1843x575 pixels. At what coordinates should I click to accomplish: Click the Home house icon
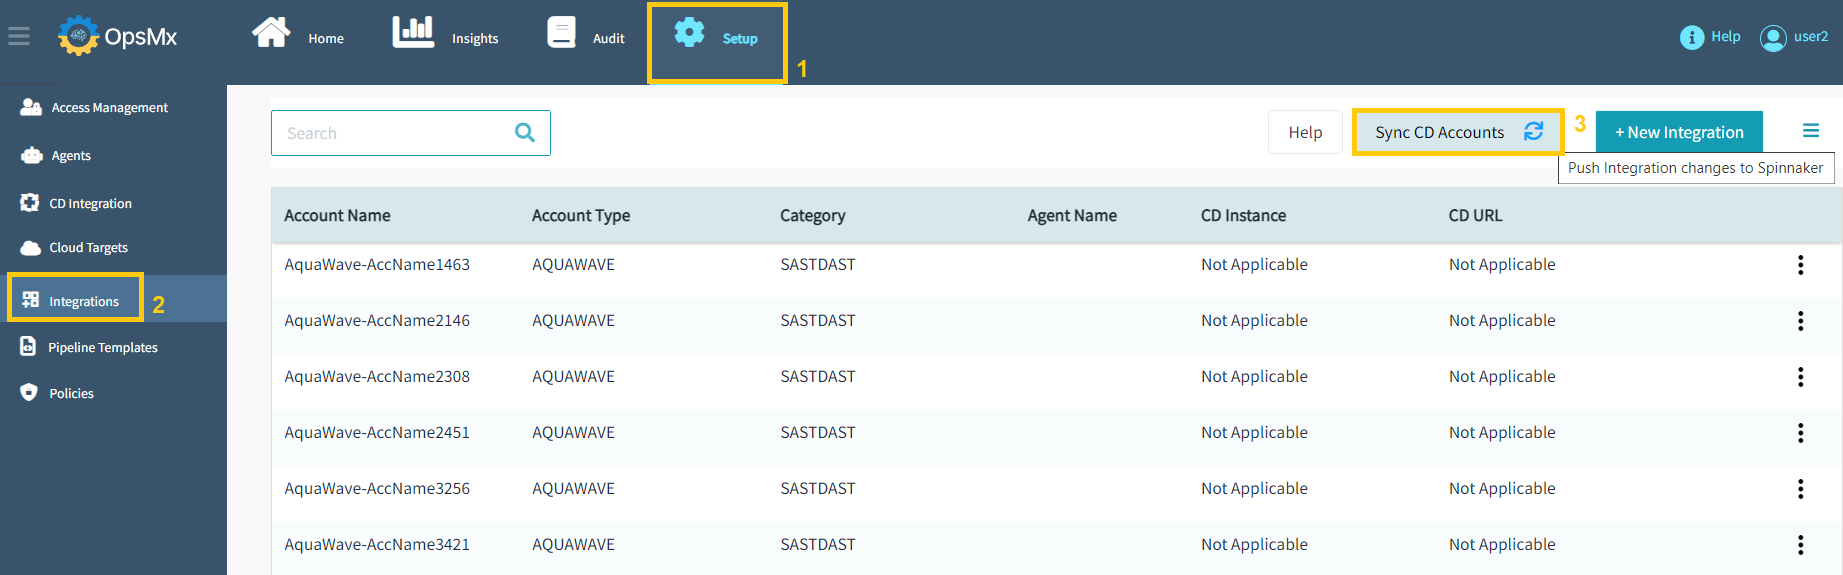click(x=271, y=33)
